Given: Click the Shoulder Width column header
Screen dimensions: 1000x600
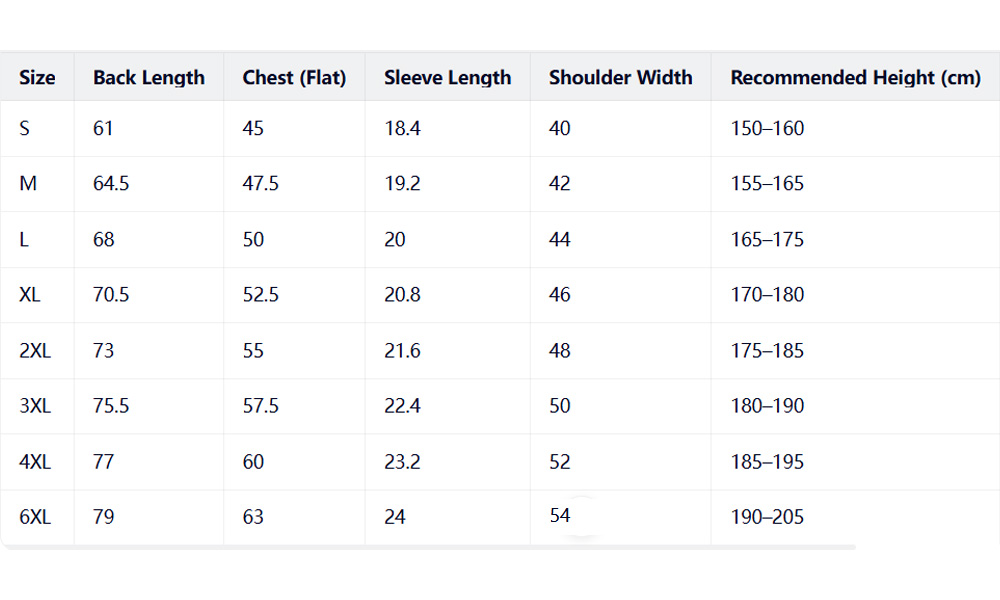Looking at the screenshot, I should point(620,78).
